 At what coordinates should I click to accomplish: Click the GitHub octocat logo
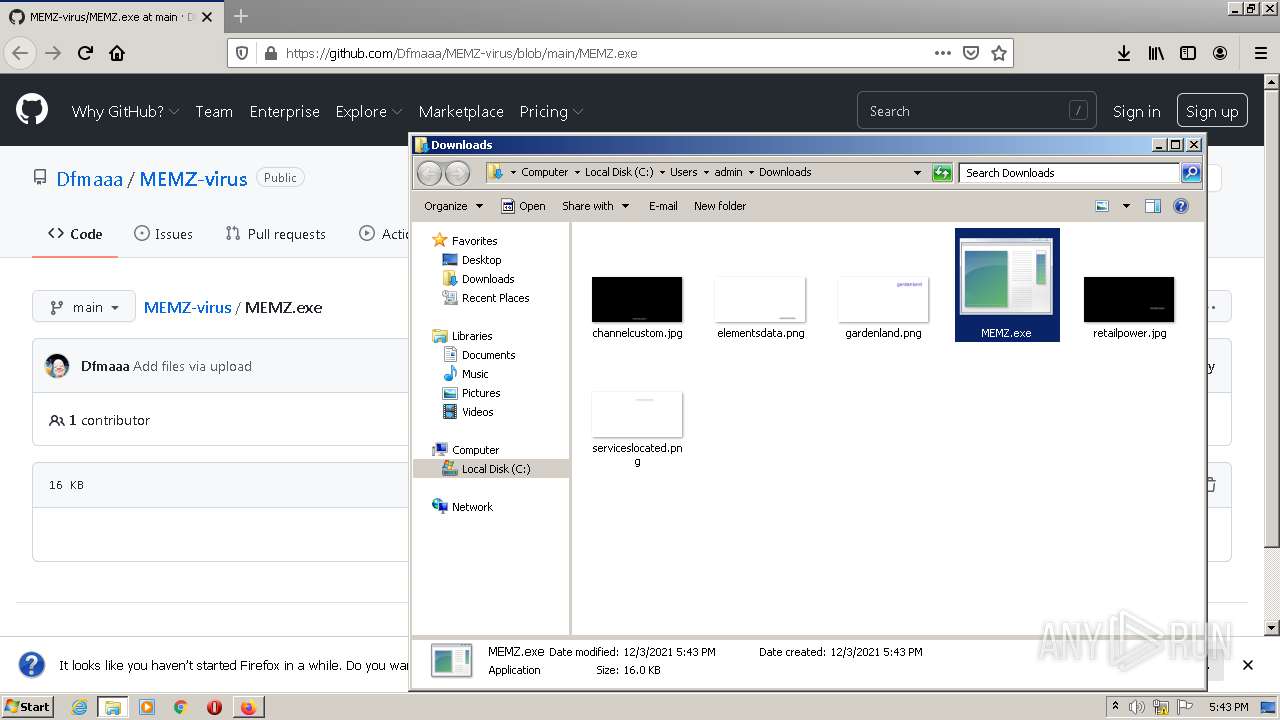32,110
